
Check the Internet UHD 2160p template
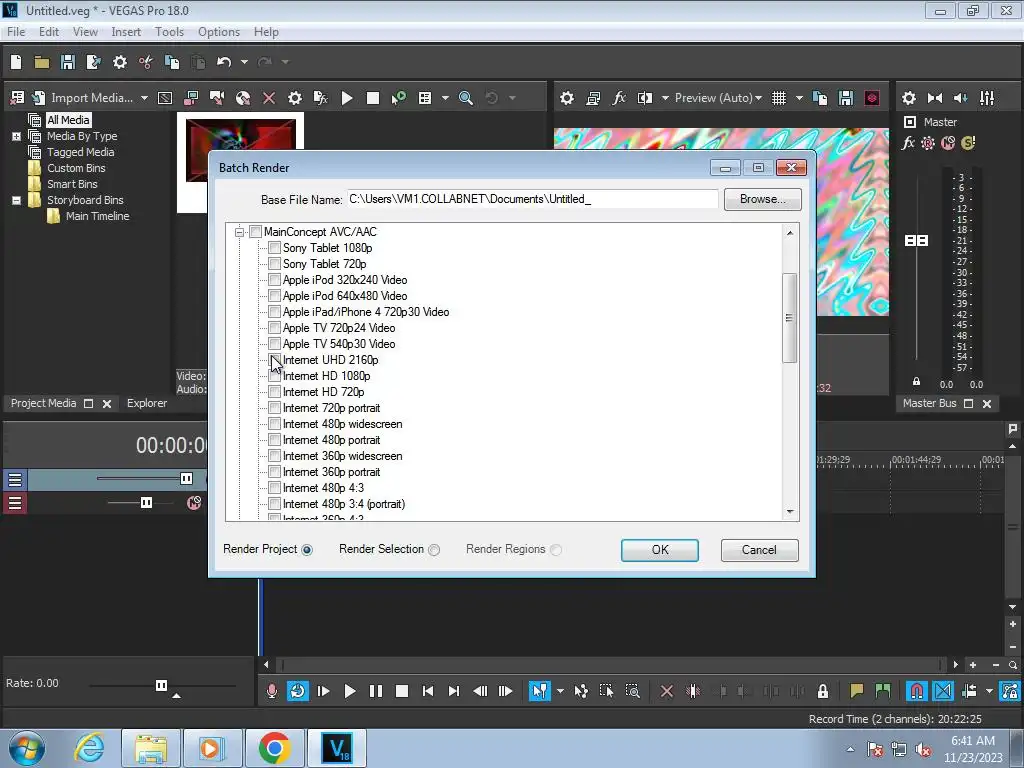pos(274,360)
